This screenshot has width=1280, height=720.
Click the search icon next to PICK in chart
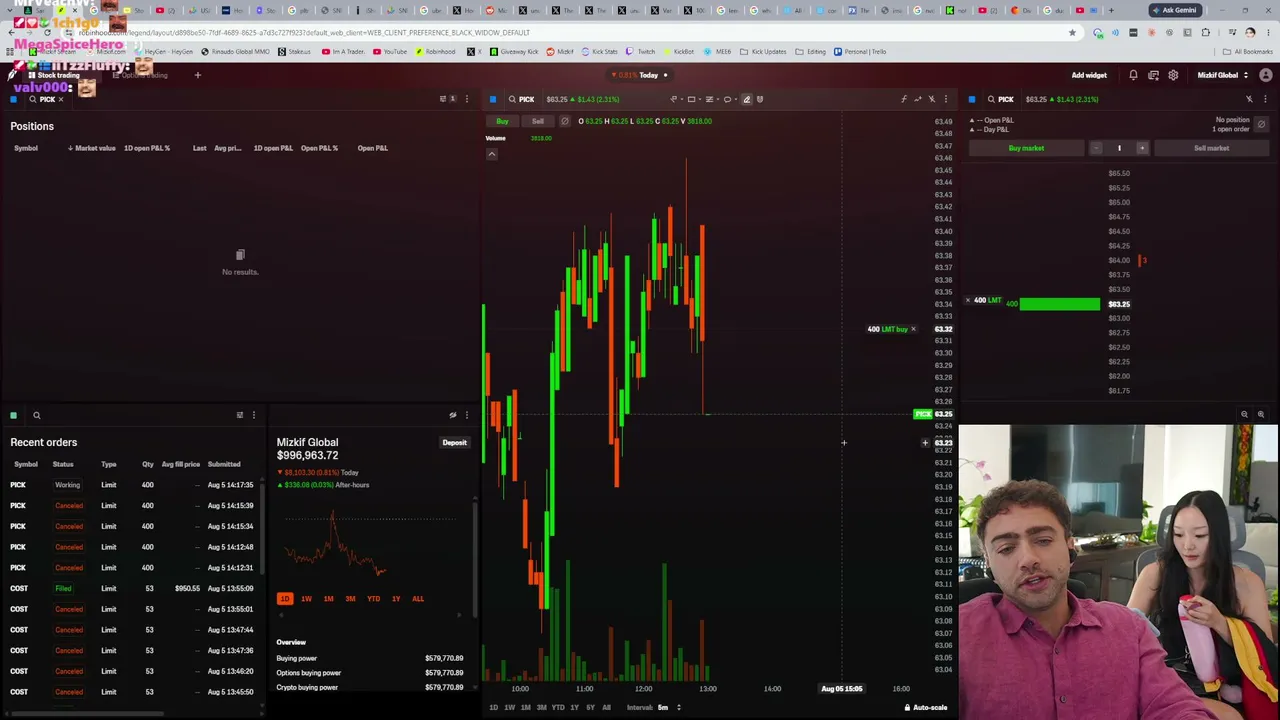click(x=512, y=99)
